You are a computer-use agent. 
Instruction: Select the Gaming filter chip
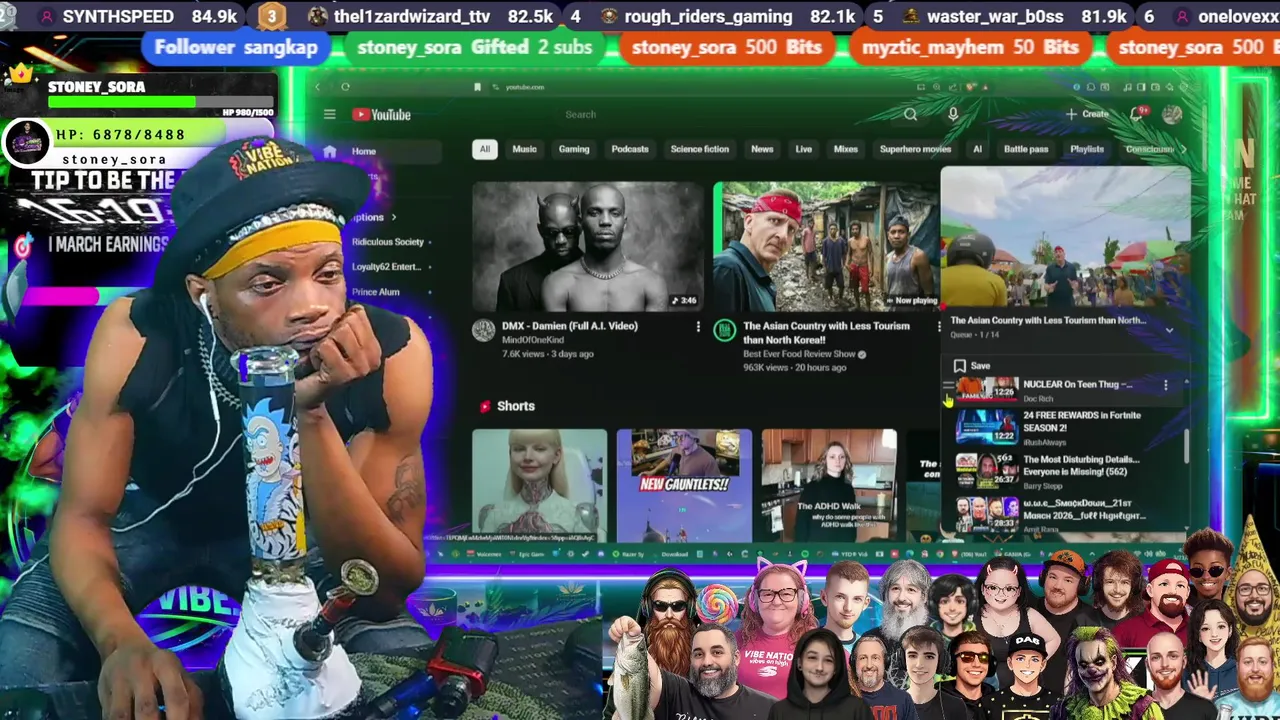pyautogui.click(x=574, y=149)
